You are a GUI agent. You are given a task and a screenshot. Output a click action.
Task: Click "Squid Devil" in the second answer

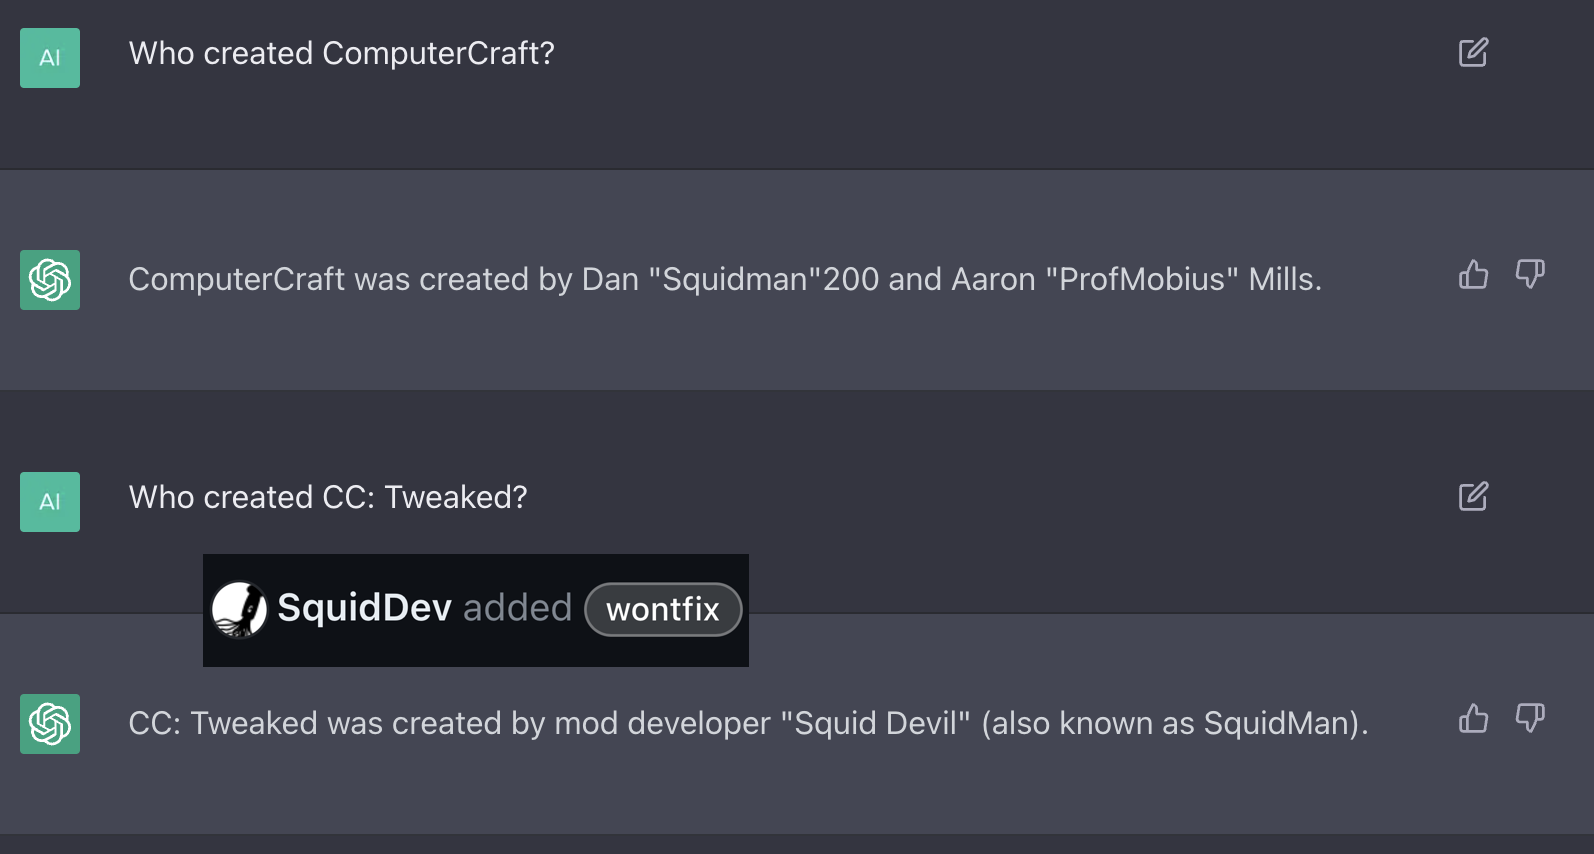click(875, 724)
